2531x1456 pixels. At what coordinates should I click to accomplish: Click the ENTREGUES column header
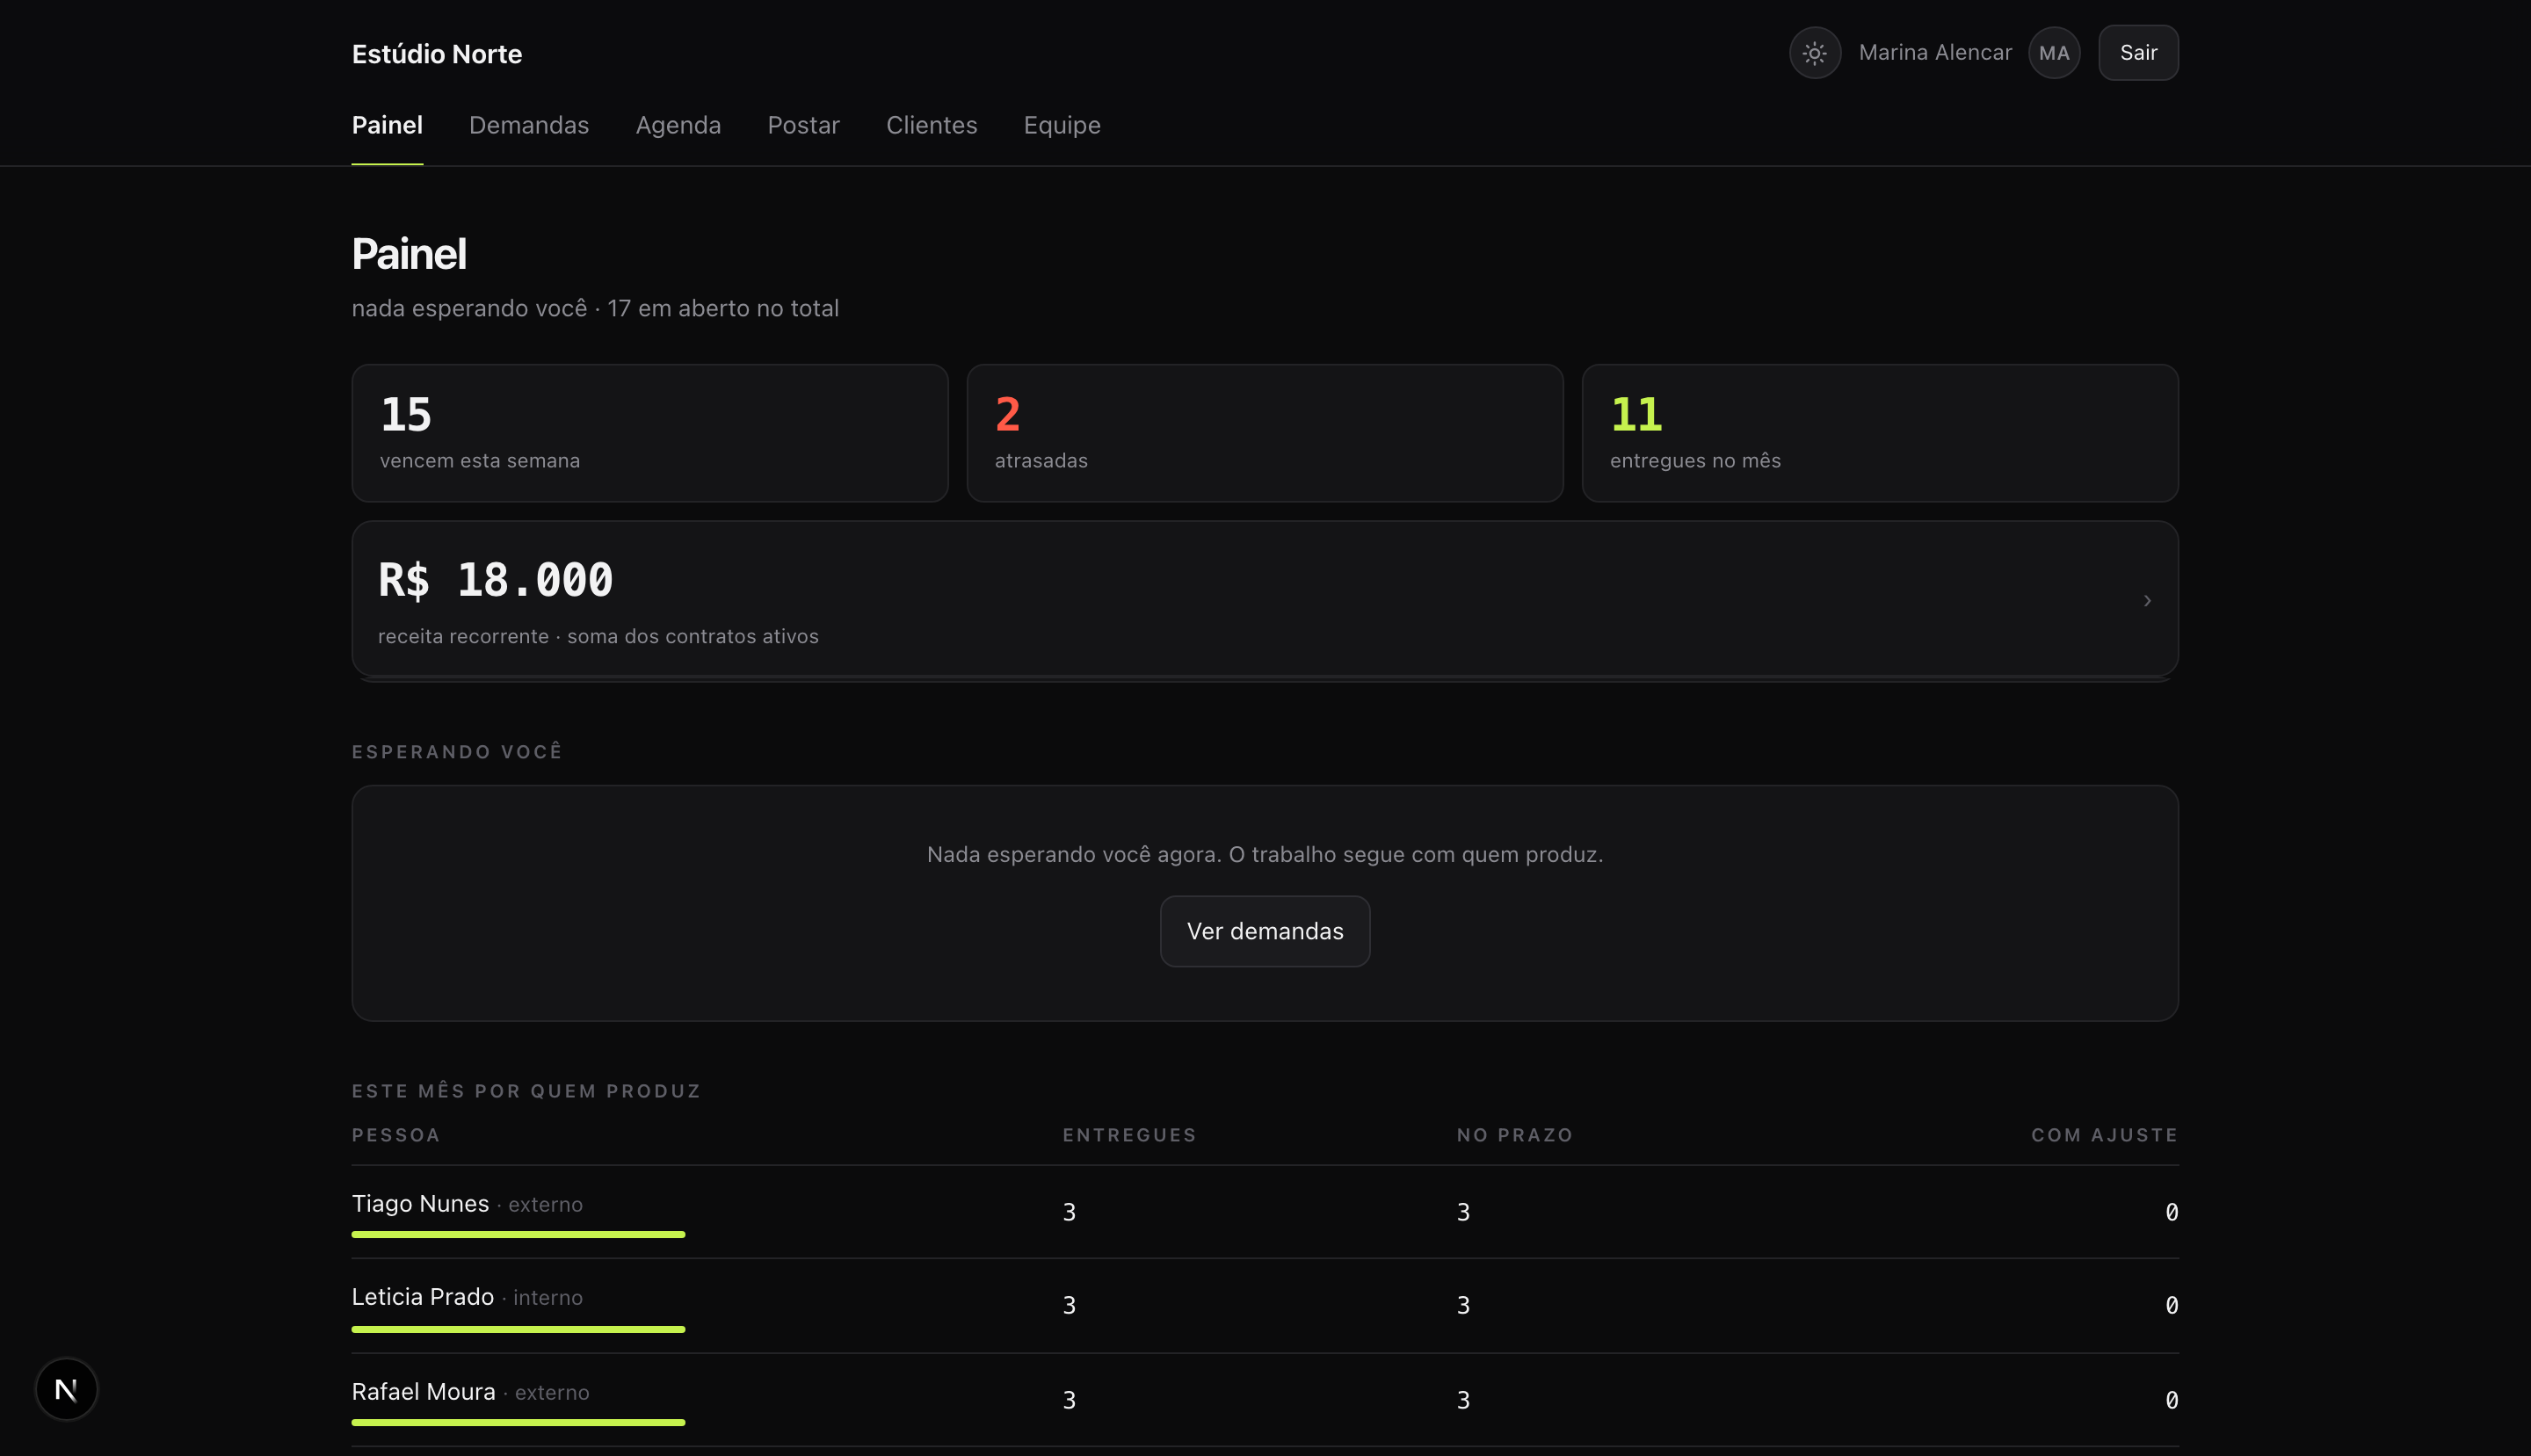pyautogui.click(x=1129, y=1135)
